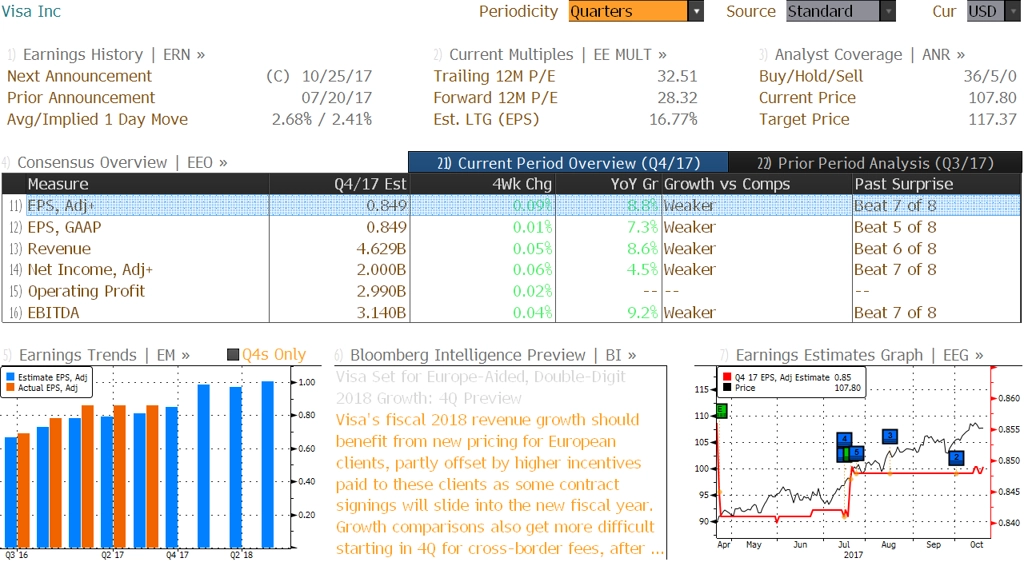Select Current Period Overview (Q4/17) tab
This screenshot has width=1024, height=562.
pyautogui.click(x=568, y=163)
